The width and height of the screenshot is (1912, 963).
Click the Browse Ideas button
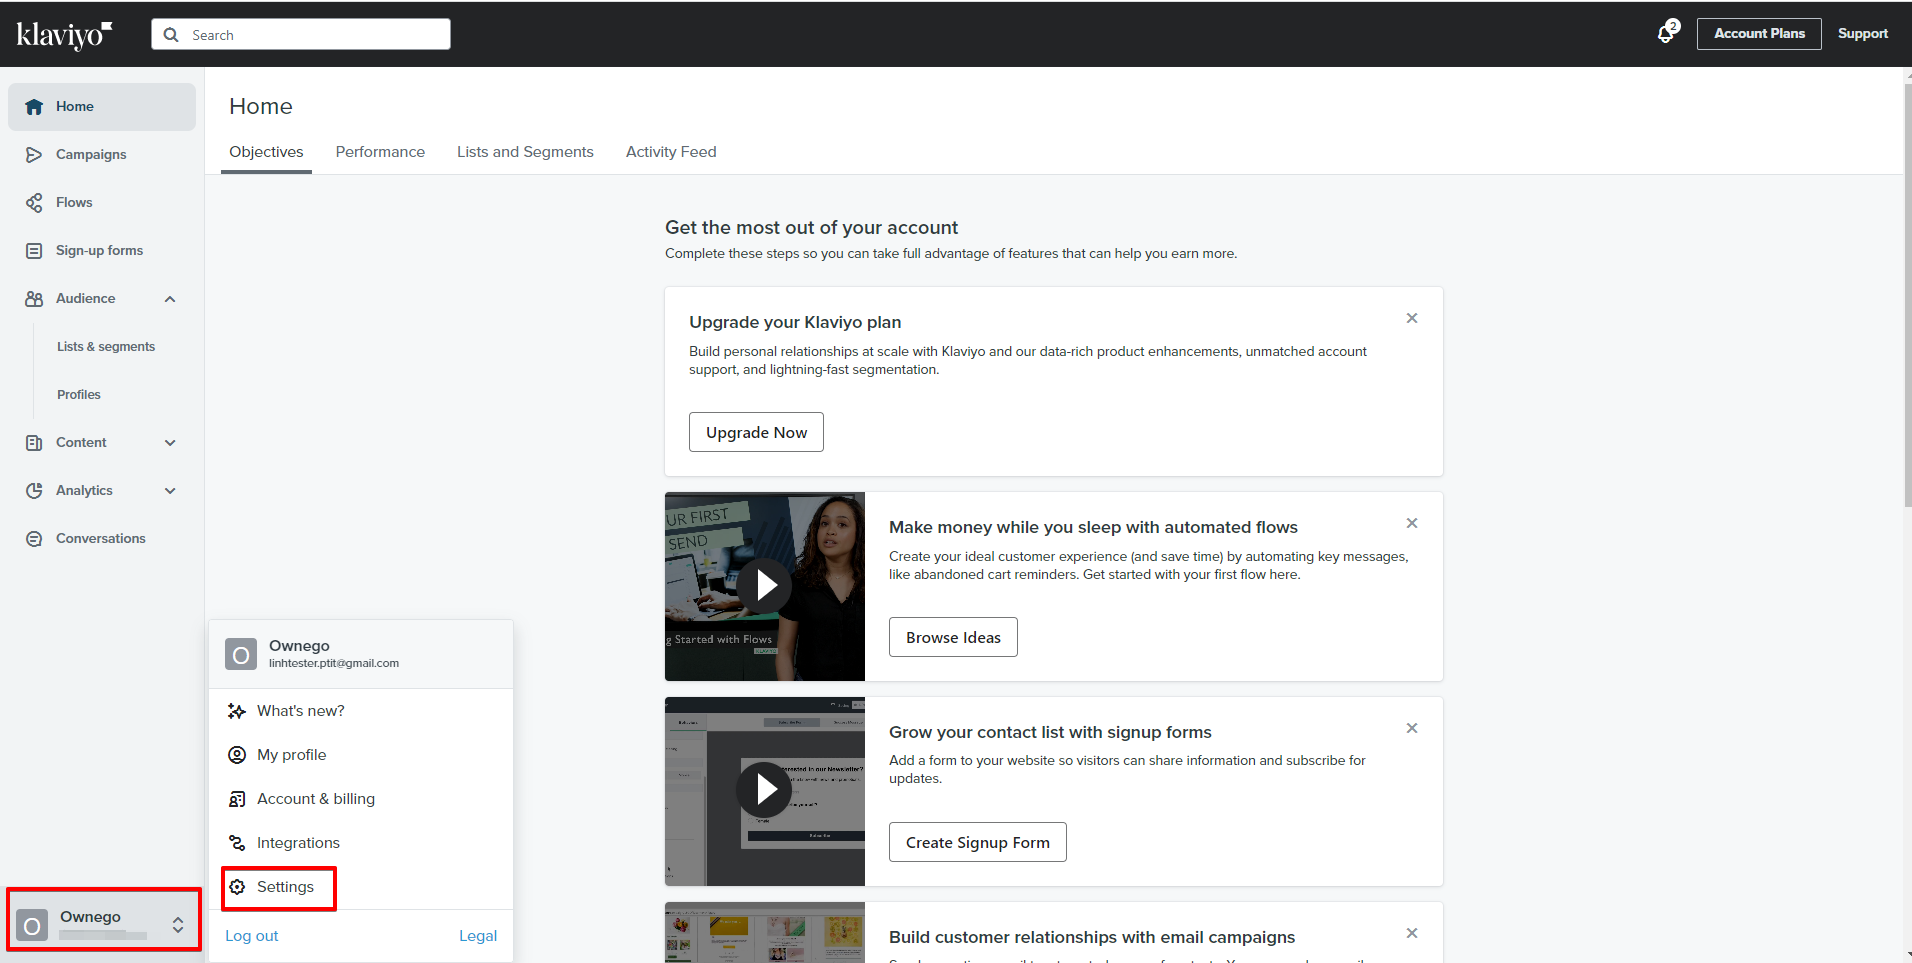pos(953,637)
